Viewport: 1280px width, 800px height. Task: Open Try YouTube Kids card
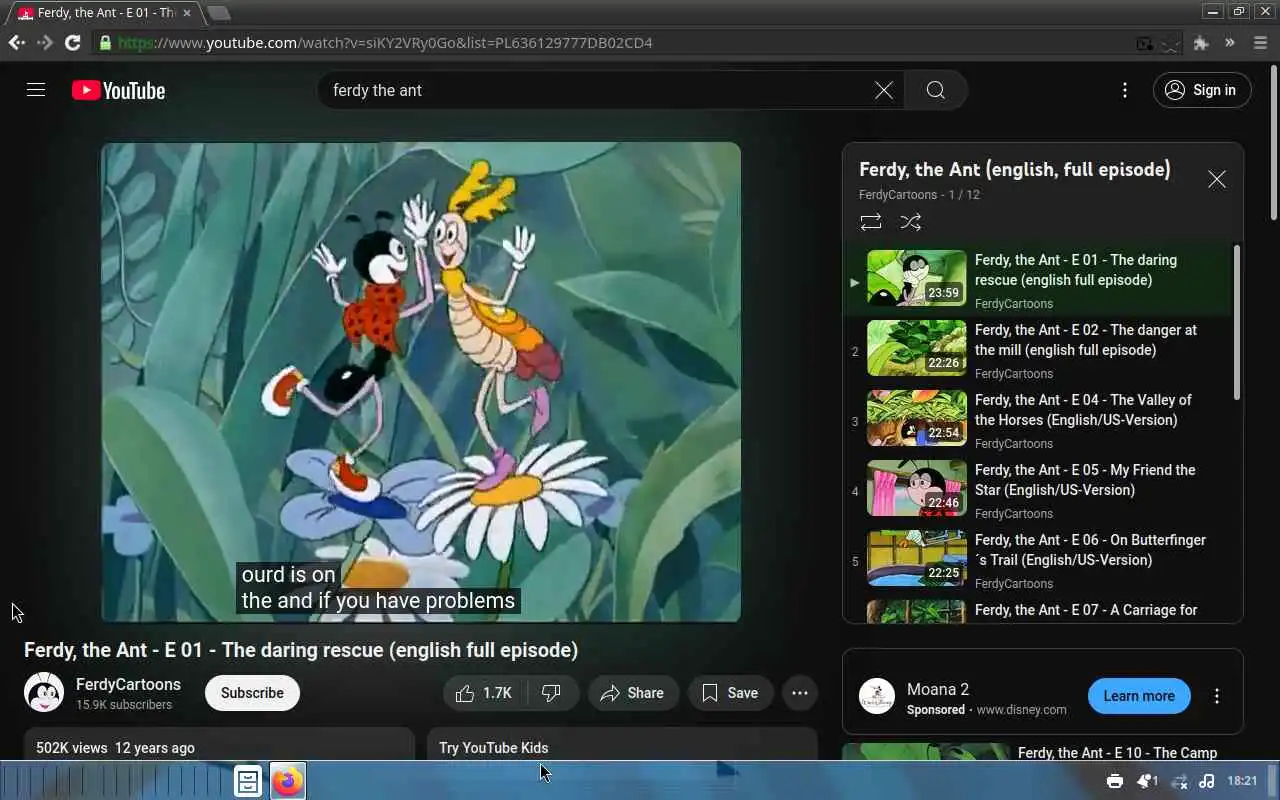pyautogui.click(x=622, y=744)
